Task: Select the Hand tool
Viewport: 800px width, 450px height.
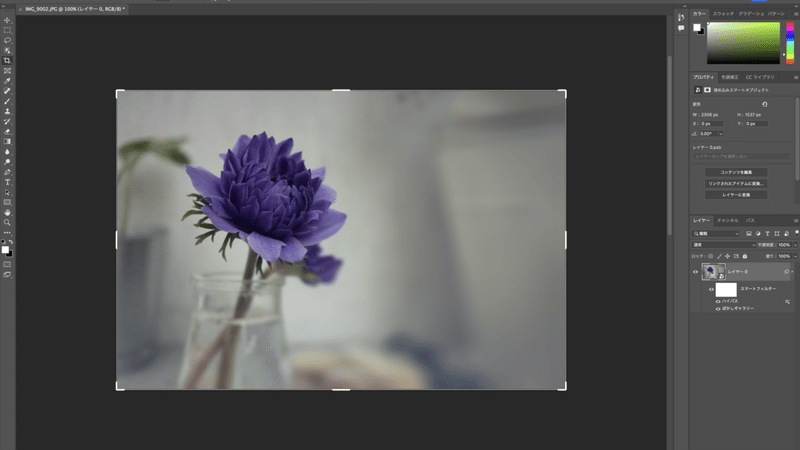Action: coord(7,212)
